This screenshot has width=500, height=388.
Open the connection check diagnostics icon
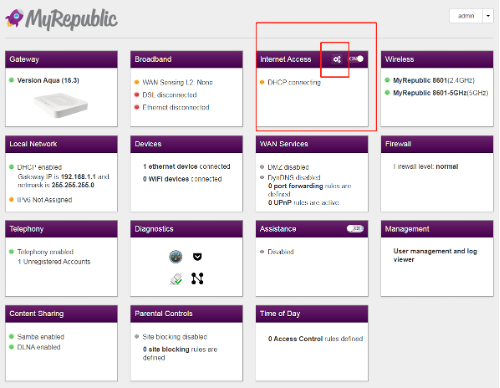[176, 279]
